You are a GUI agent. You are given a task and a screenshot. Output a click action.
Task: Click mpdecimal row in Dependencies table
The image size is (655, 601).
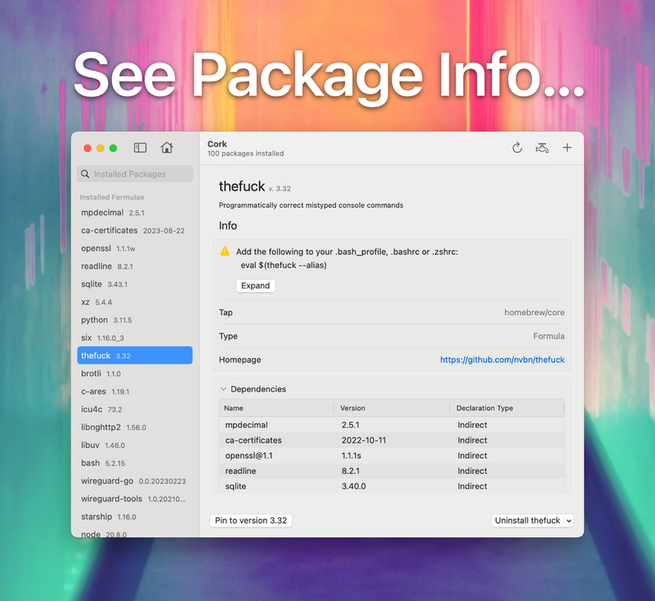[392, 425]
